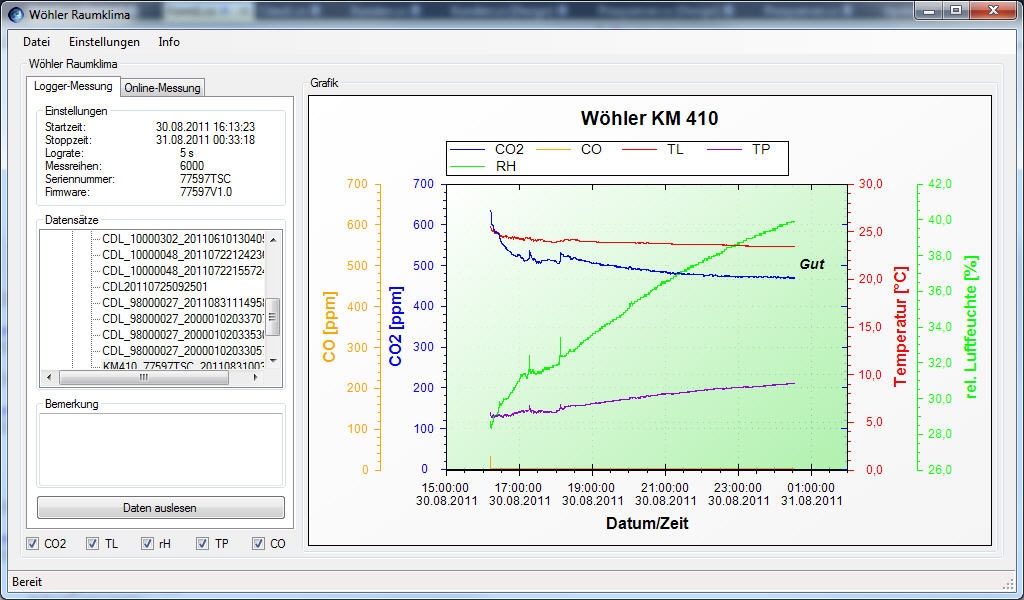The width and height of the screenshot is (1024, 600).
Task: Toggle the TP curve checkbox
Action: 202,543
